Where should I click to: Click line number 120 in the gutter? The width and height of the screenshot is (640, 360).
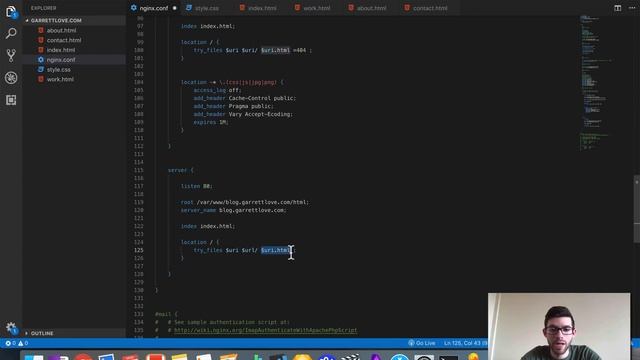click(139, 210)
